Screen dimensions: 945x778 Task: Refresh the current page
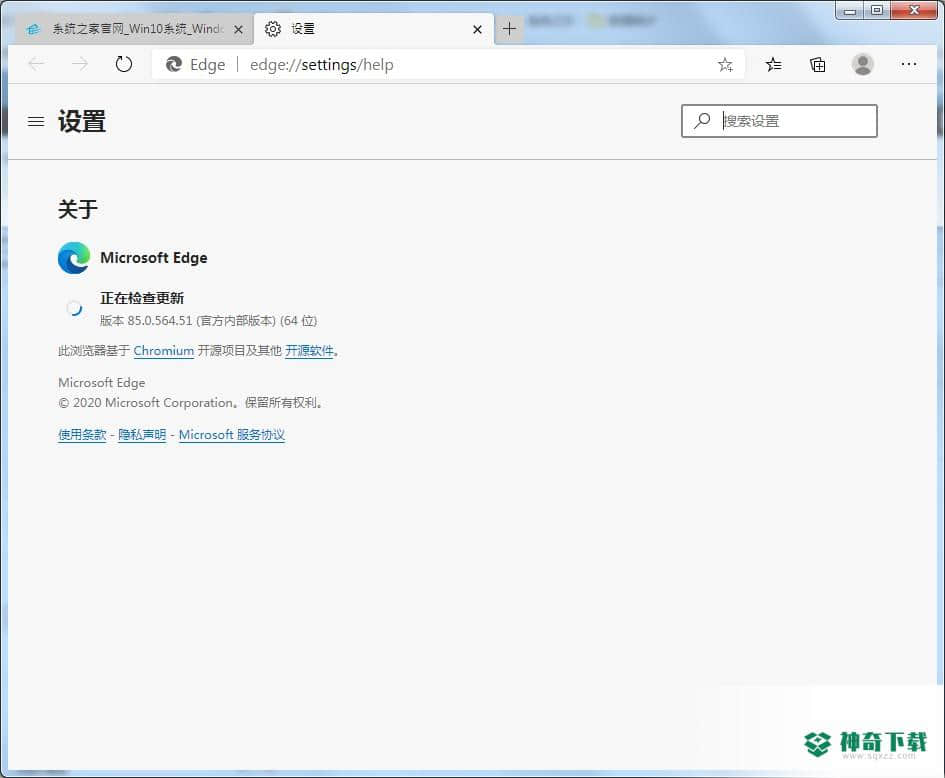(x=124, y=64)
